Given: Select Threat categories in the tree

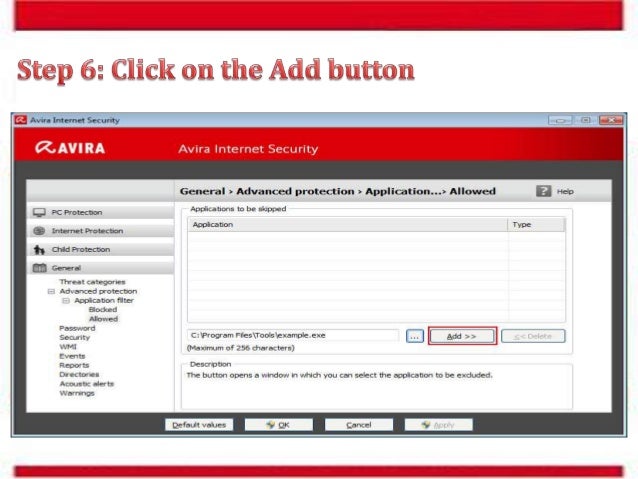Looking at the screenshot, I should coord(92,282).
